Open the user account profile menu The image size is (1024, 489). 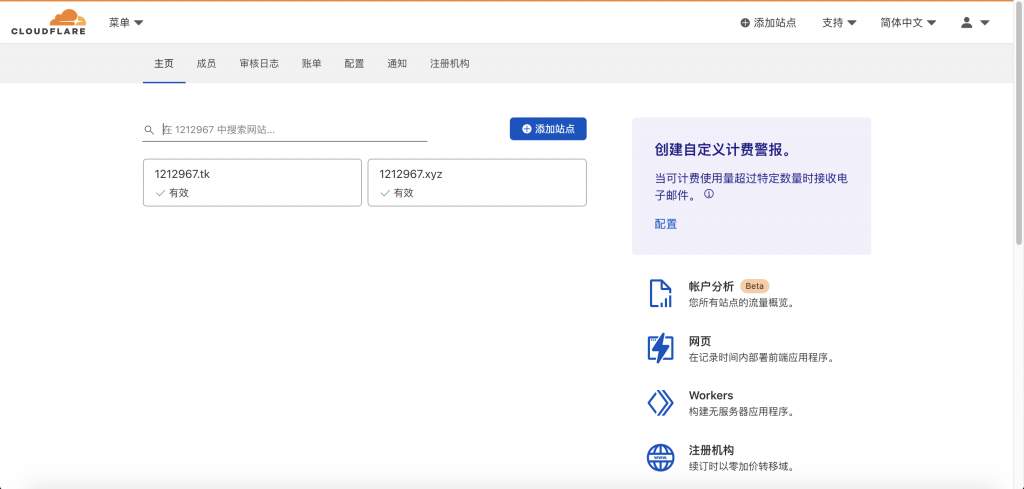tap(974, 22)
